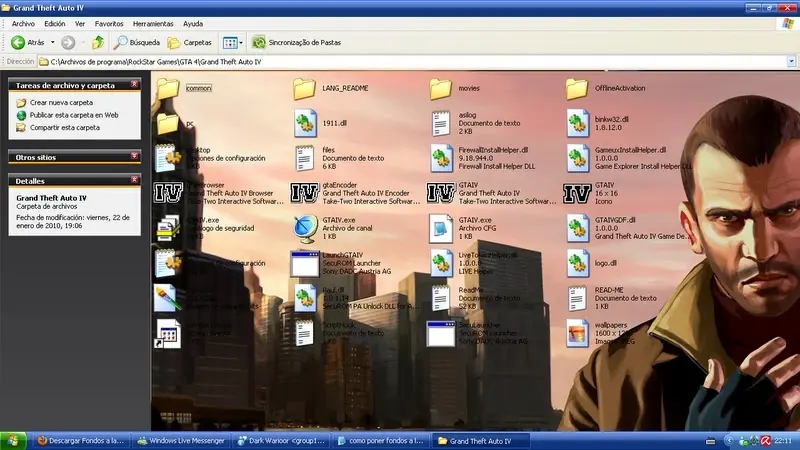This screenshot has height=450, width=800.
Task: Select the movies folder
Action: (x=441, y=88)
